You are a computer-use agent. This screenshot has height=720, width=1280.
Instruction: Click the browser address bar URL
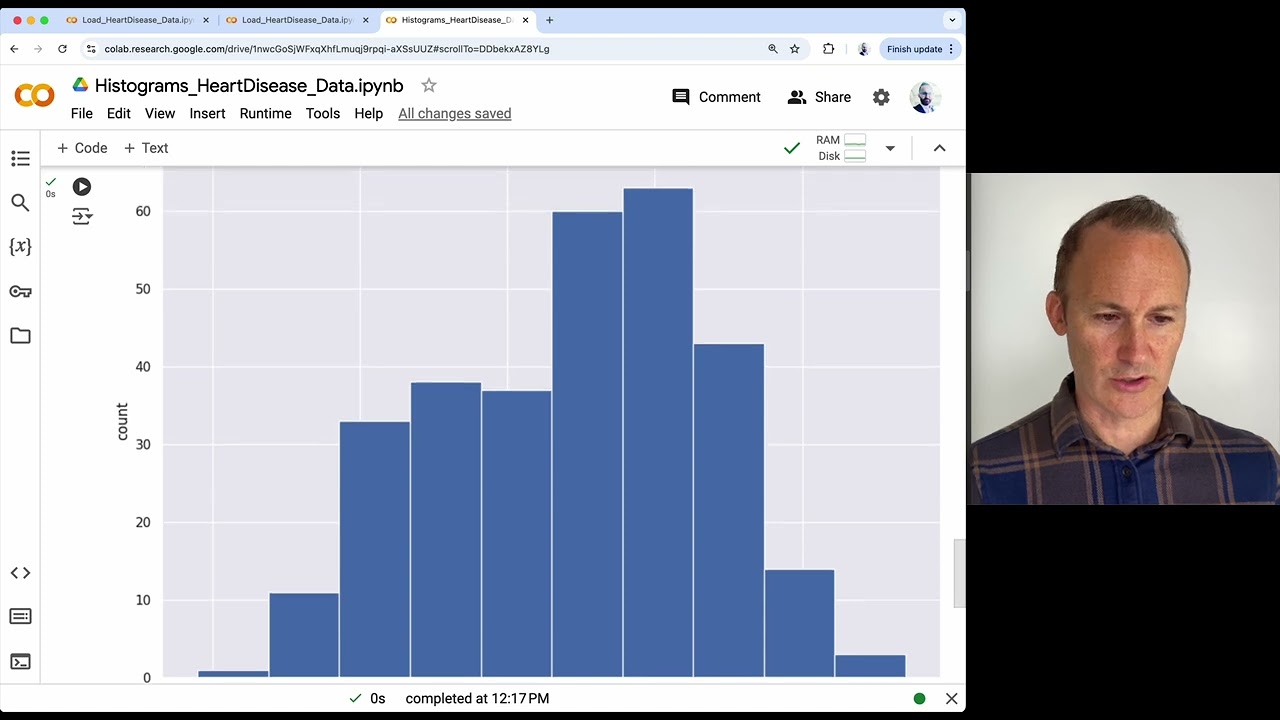pos(327,49)
